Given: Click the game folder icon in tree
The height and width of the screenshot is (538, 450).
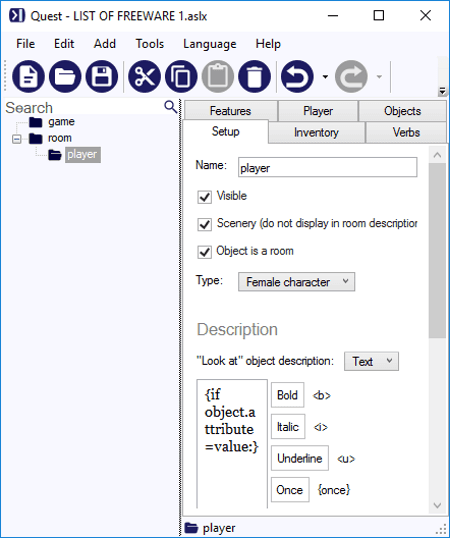Looking at the screenshot, I should (36, 122).
